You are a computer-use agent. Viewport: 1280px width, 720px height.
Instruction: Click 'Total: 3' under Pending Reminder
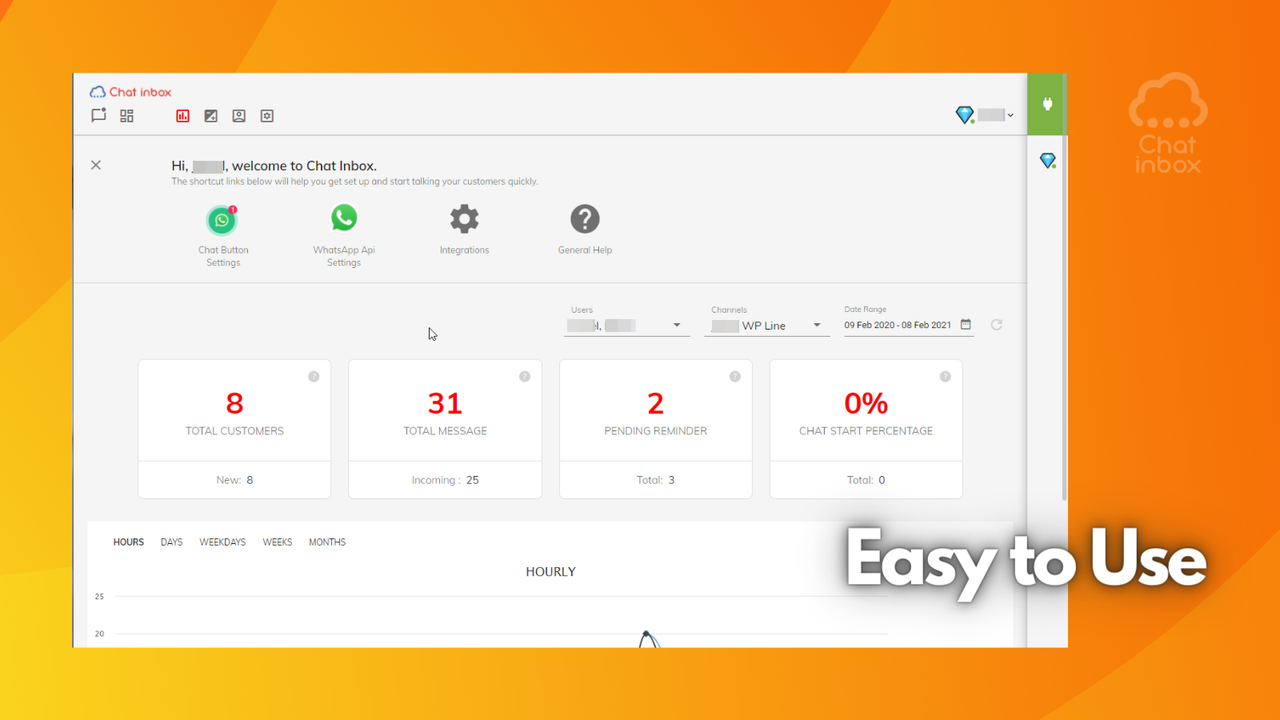[656, 480]
